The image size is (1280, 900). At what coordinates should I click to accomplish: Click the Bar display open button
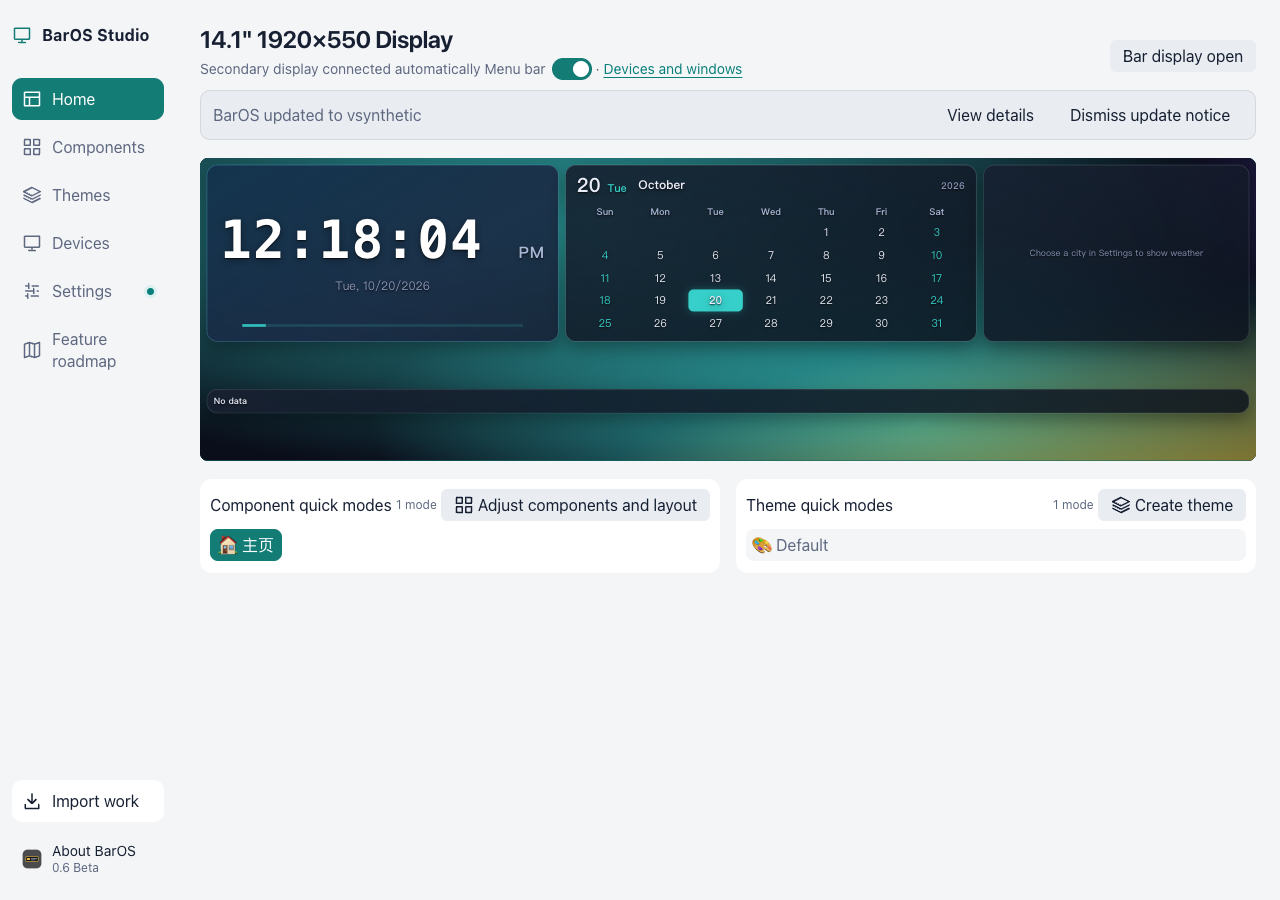click(1183, 56)
